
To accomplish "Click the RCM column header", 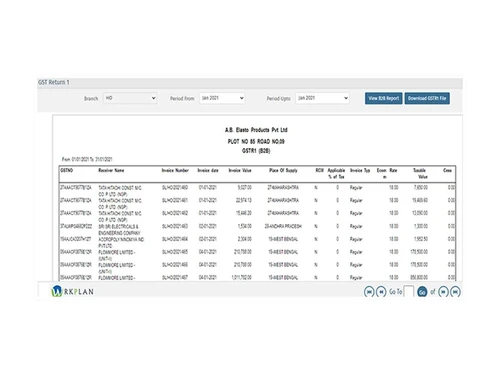I will (319, 170).
